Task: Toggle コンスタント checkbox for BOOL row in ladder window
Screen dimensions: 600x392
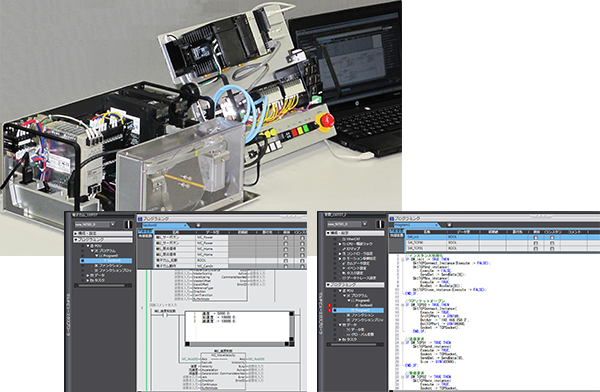Action: (302, 261)
